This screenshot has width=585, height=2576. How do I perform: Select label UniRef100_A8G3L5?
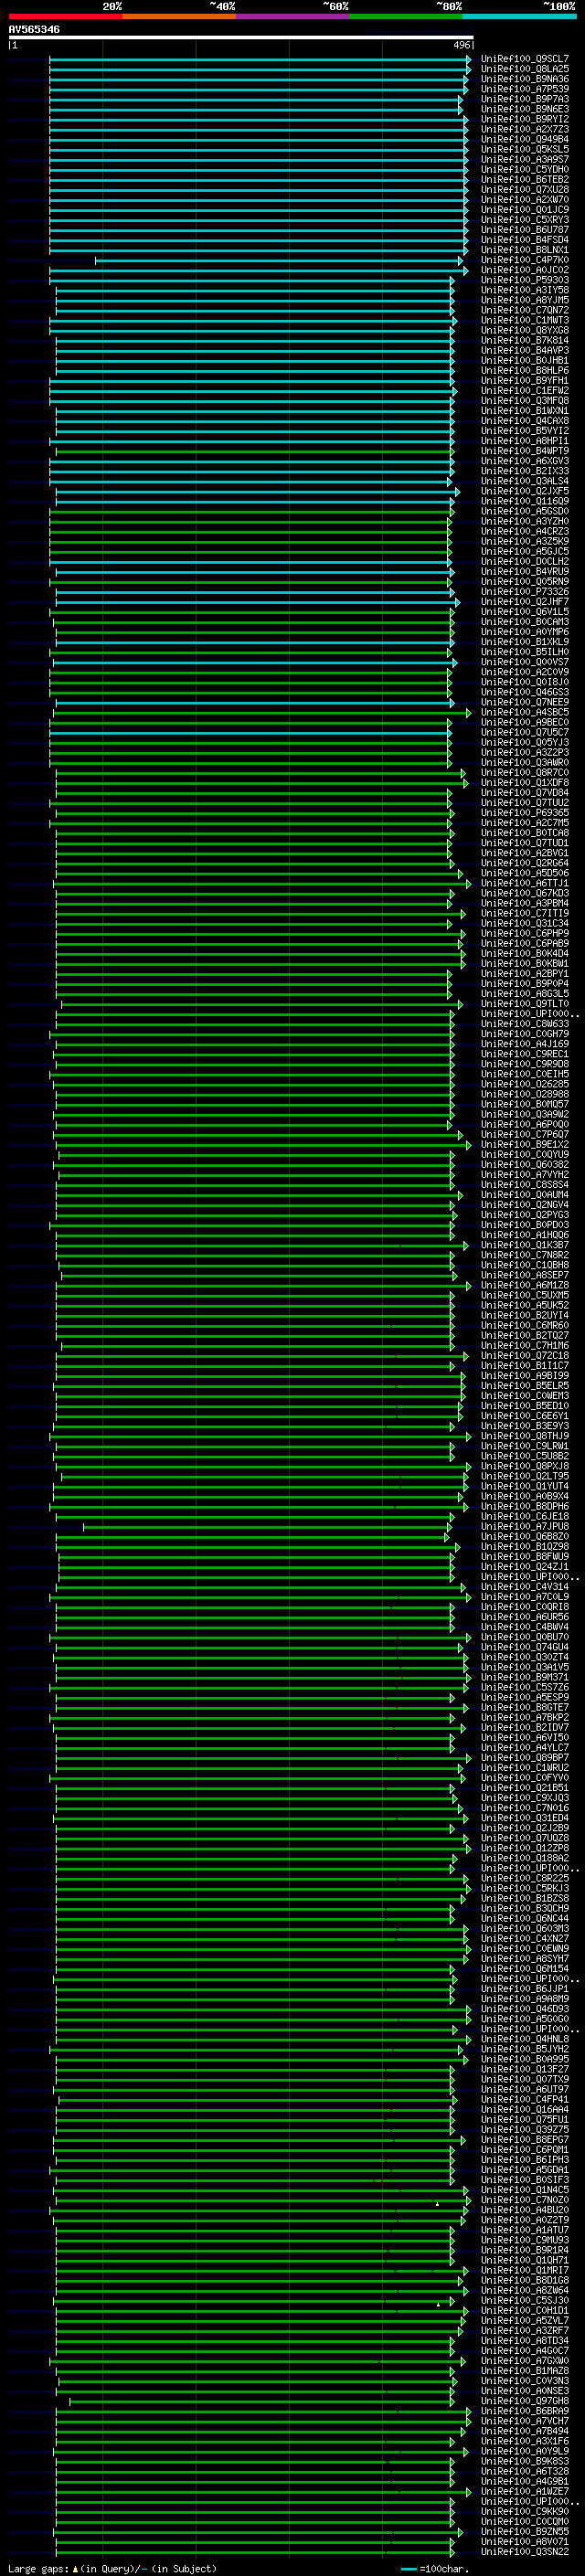coord(525,993)
